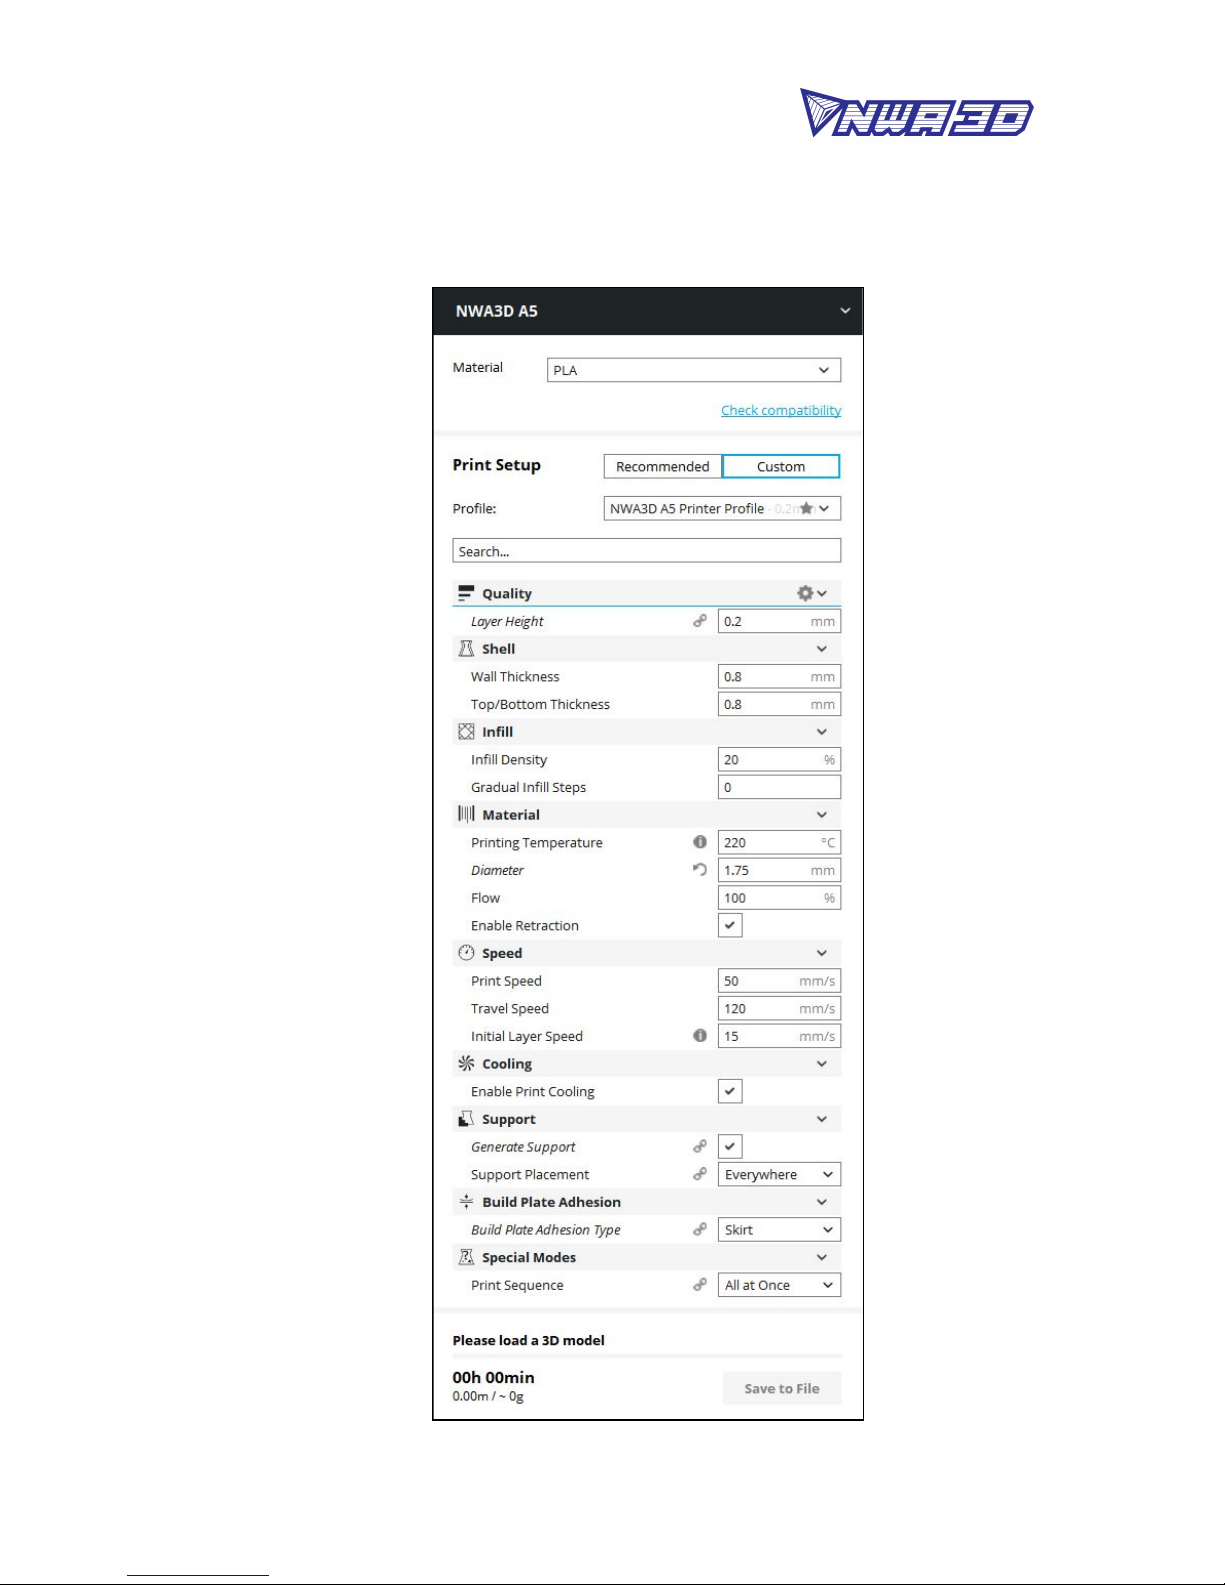The image size is (1225, 1585).
Task: Click the Print Speed value field
Action: pyautogui.click(x=779, y=981)
